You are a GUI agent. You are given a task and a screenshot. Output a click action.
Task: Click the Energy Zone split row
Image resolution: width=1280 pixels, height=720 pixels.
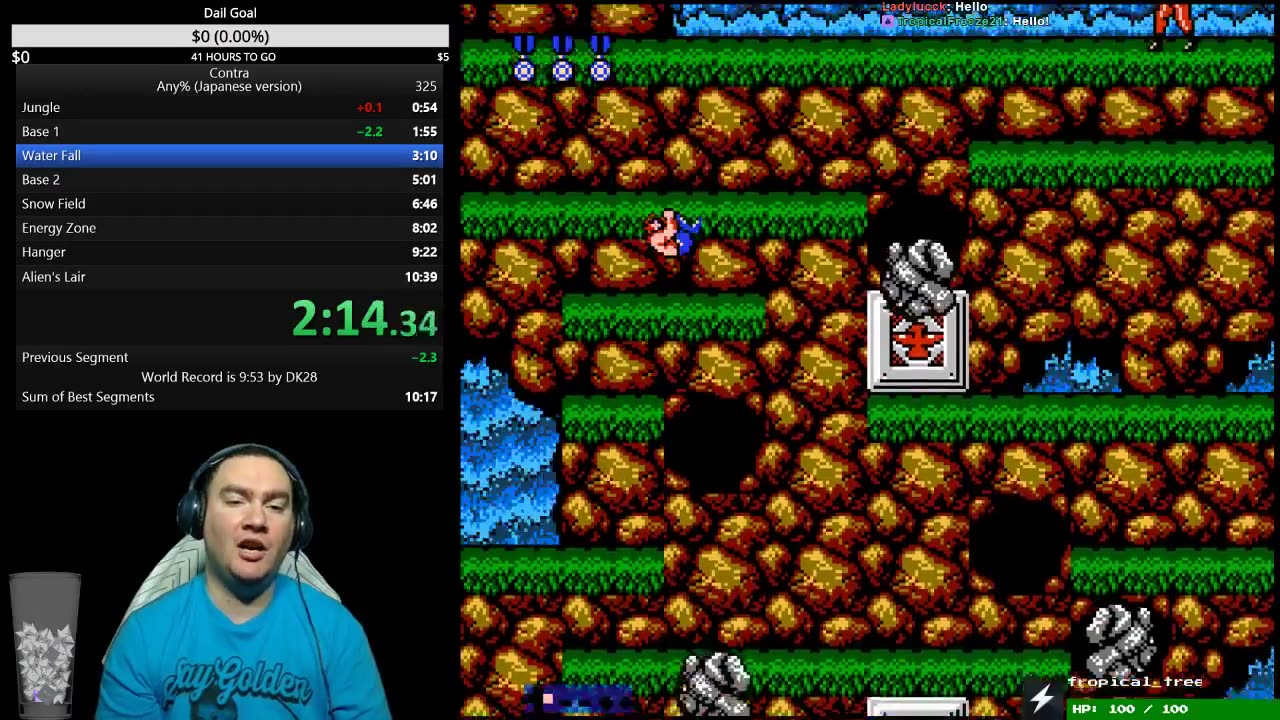229,228
